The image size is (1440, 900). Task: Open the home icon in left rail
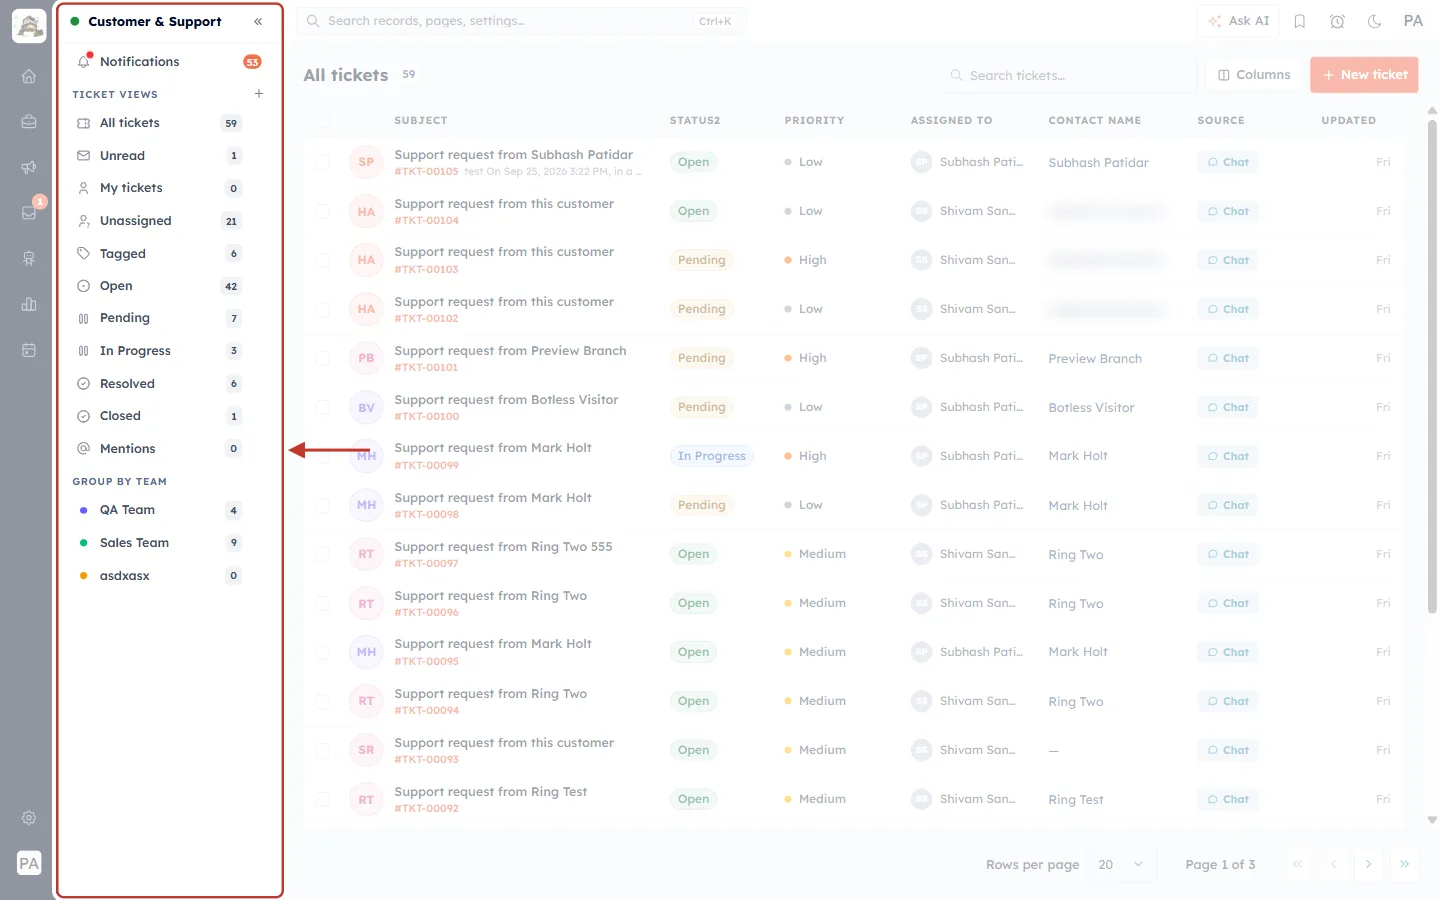(x=29, y=76)
